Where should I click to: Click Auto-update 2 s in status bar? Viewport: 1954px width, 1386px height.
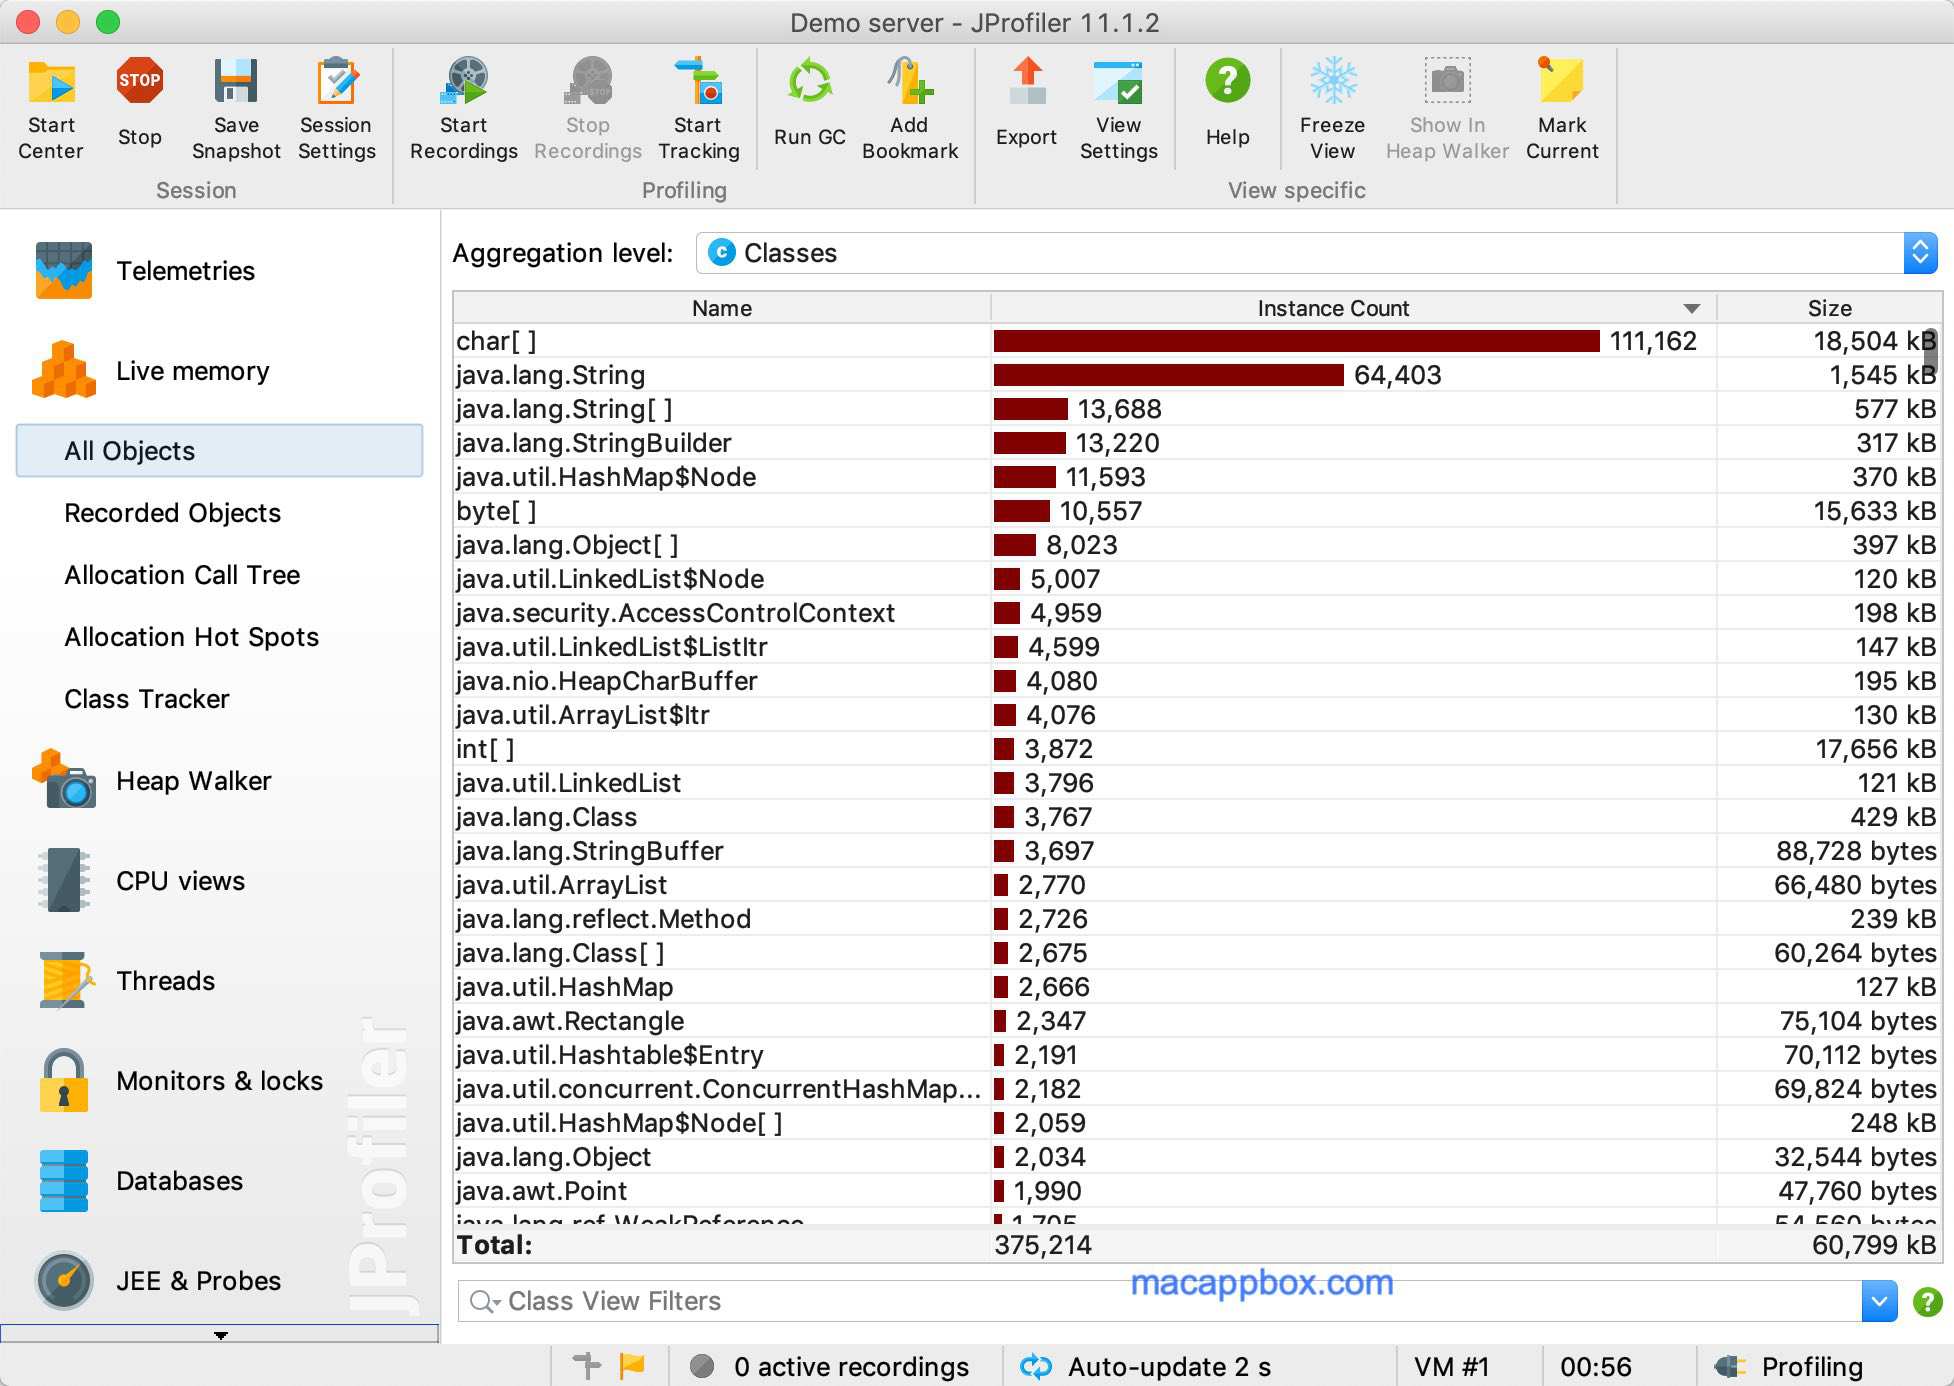tap(1145, 1367)
